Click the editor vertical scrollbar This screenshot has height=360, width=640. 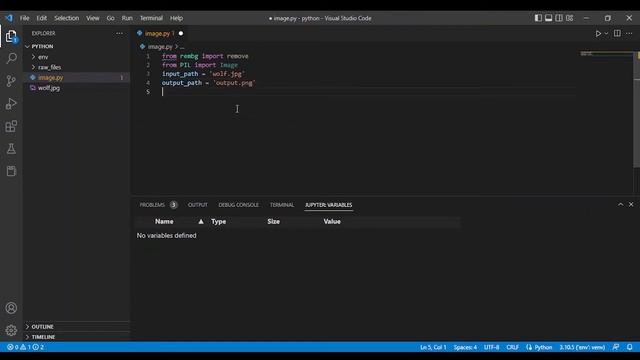[x=636, y=110]
